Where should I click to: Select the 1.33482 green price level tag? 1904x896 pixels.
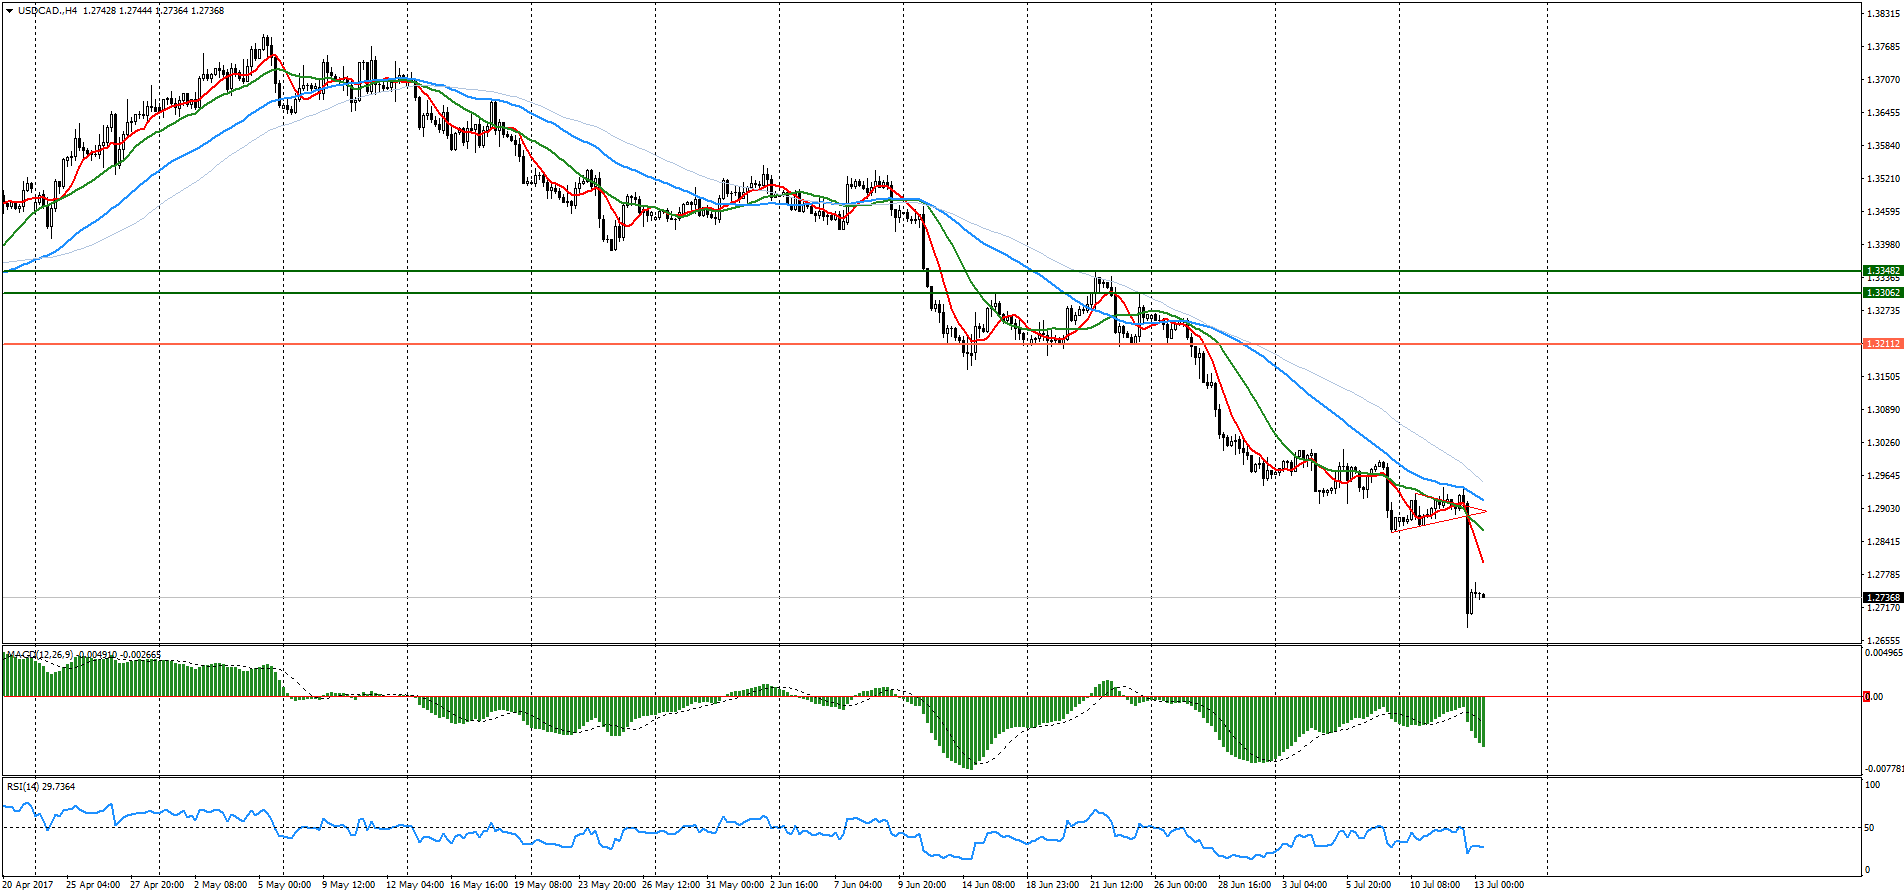[1881, 271]
